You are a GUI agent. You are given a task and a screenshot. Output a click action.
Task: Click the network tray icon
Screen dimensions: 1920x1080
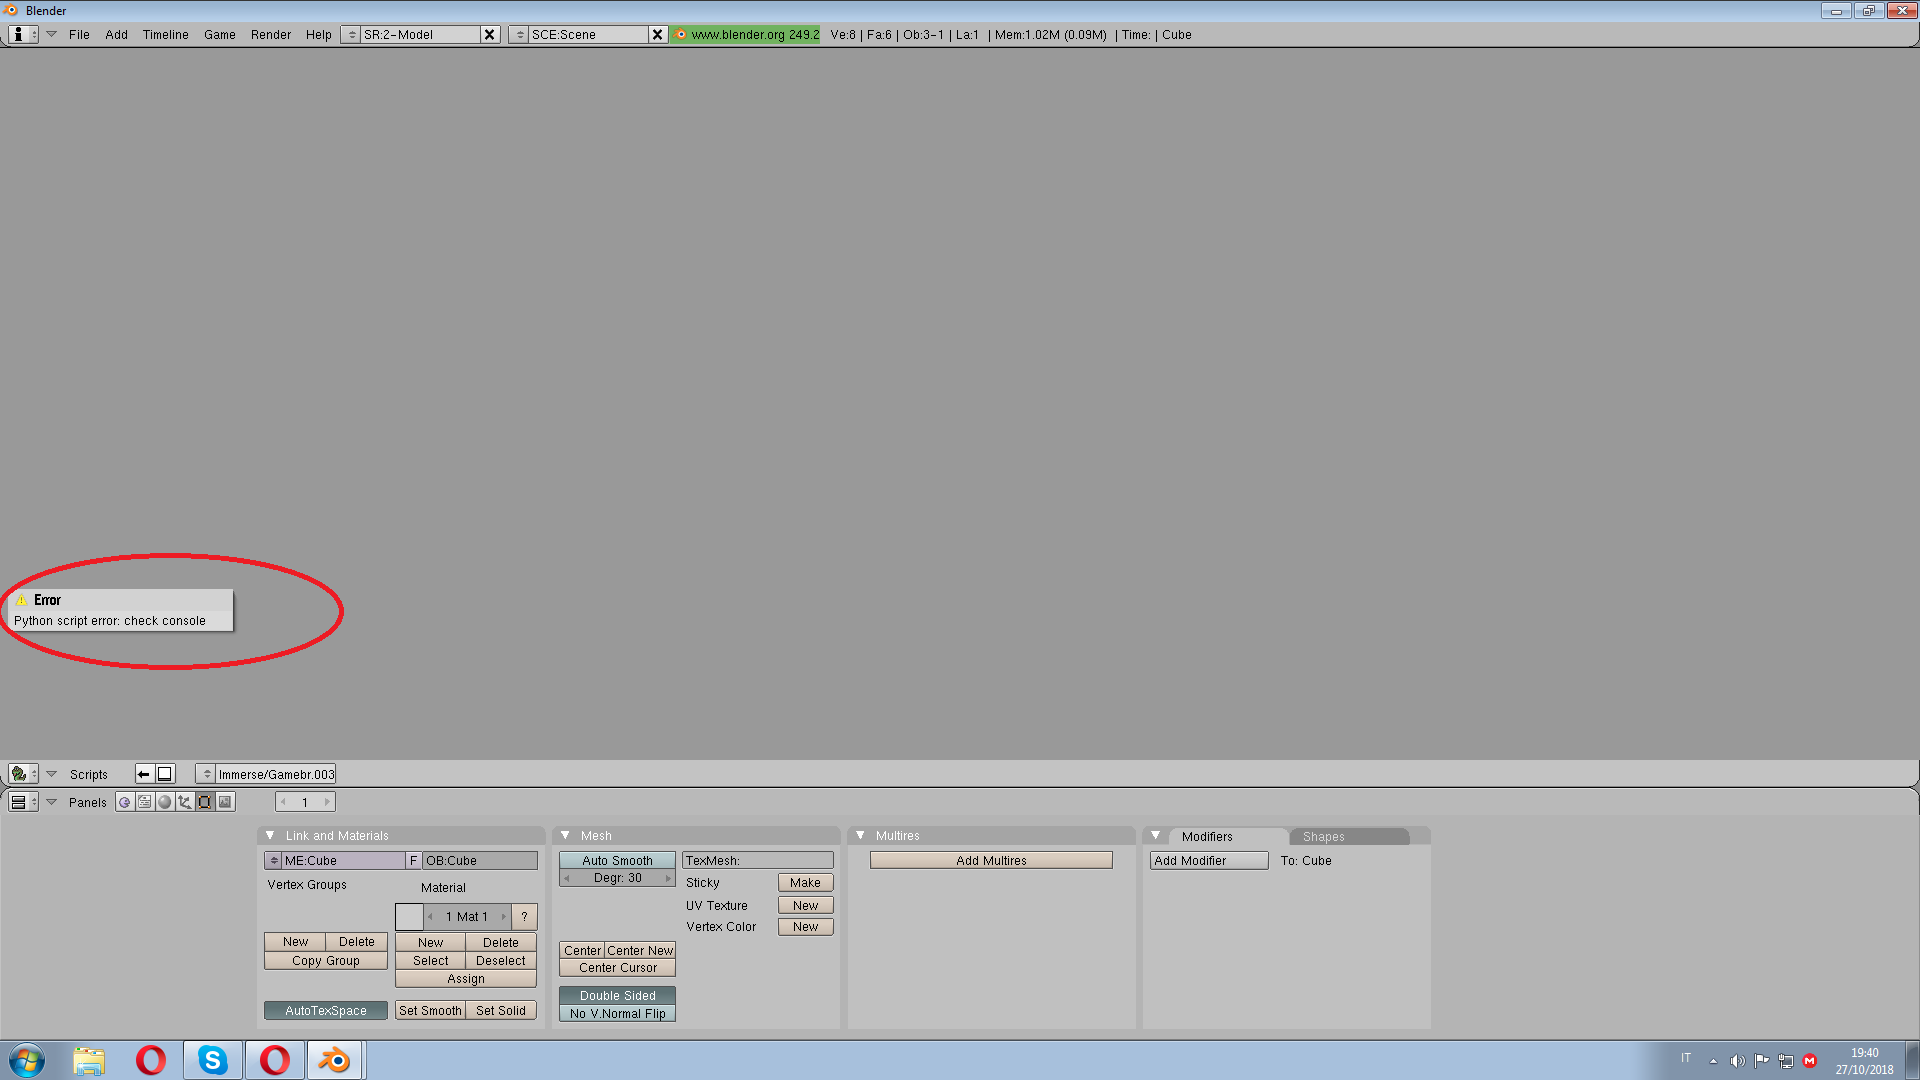point(1786,1061)
